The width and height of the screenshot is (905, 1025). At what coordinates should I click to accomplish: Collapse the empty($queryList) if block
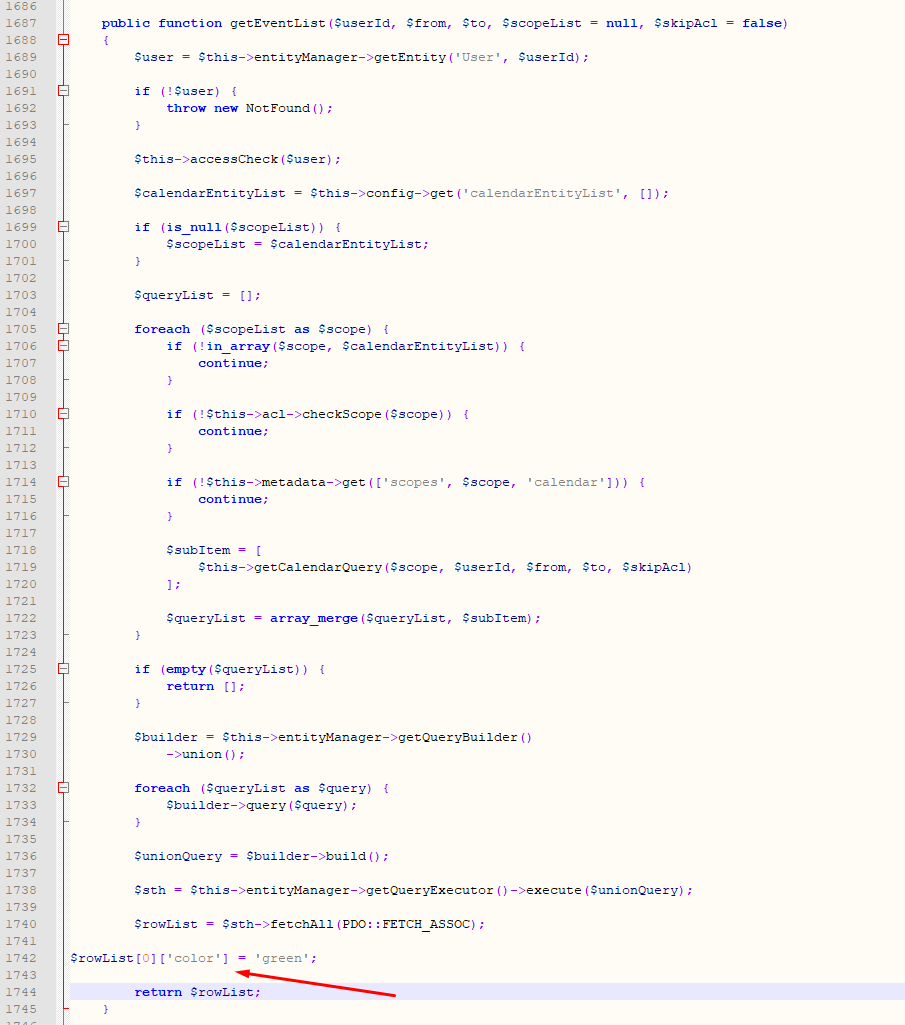(x=64, y=669)
